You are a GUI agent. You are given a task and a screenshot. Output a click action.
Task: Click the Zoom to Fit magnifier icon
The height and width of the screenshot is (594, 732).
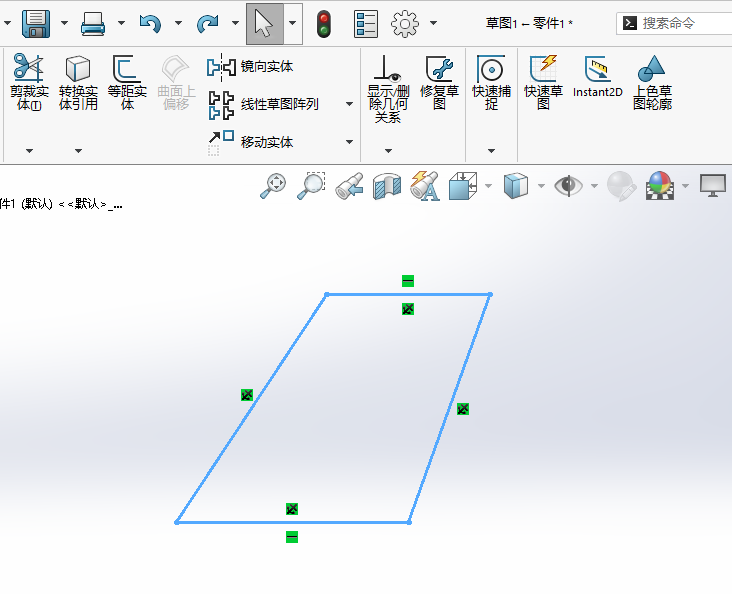click(273, 185)
